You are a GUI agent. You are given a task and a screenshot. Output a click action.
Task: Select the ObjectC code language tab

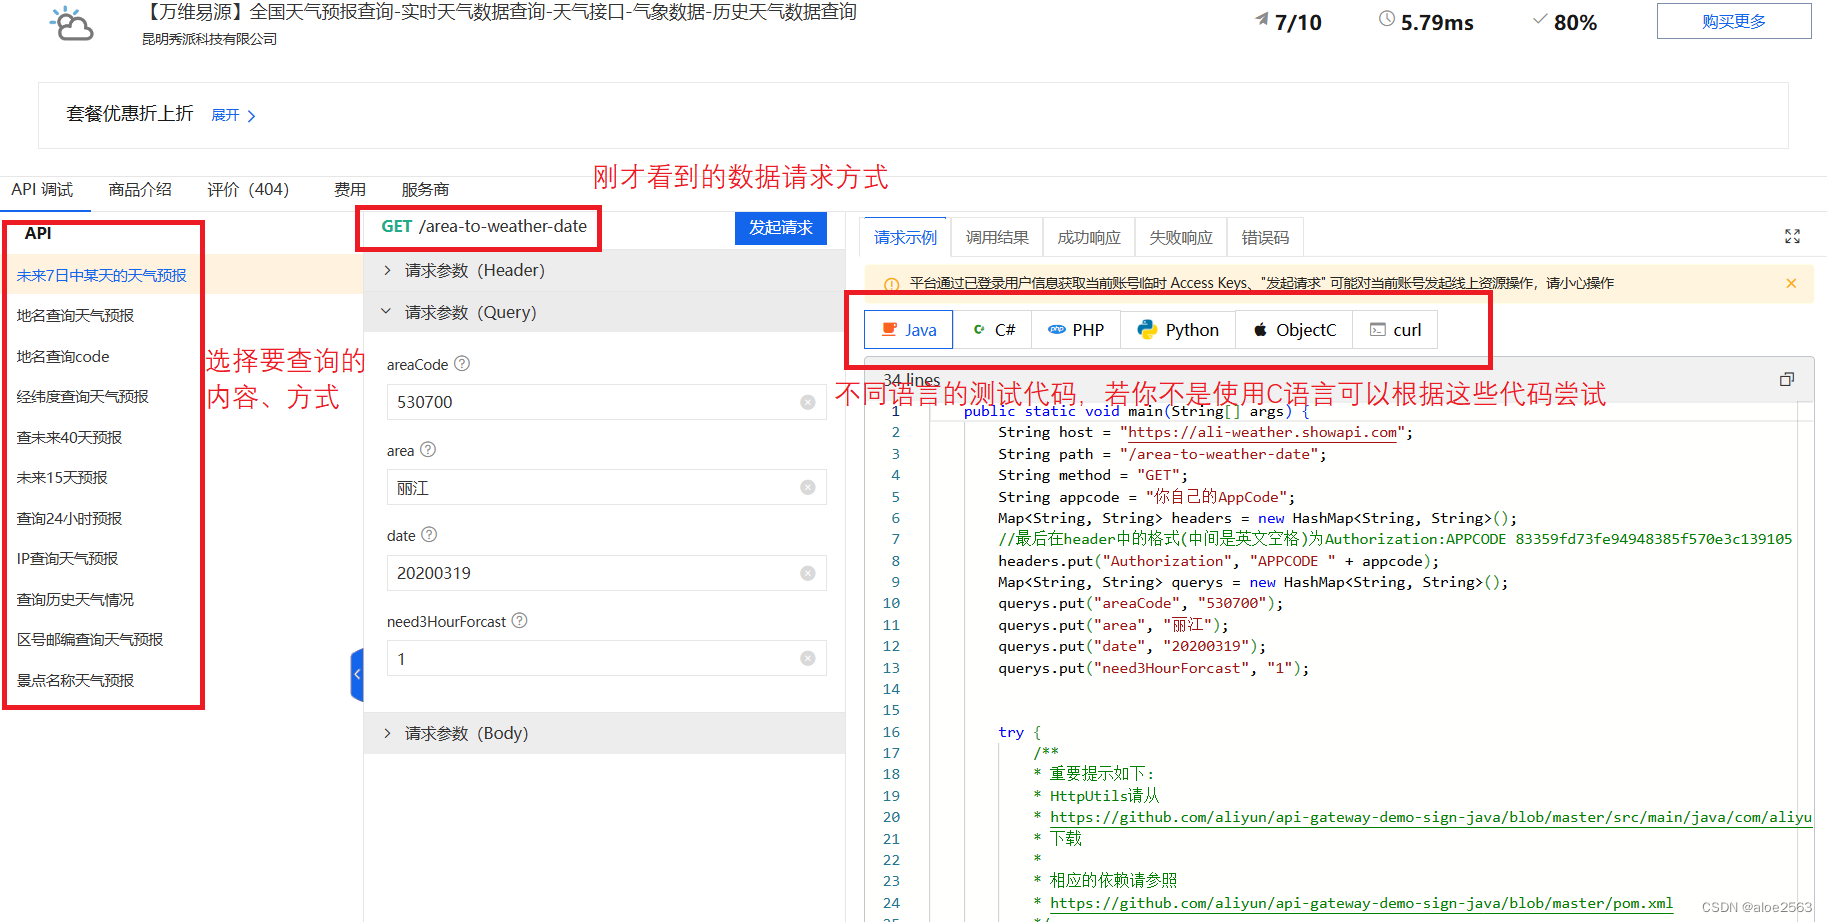[1294, 330]
